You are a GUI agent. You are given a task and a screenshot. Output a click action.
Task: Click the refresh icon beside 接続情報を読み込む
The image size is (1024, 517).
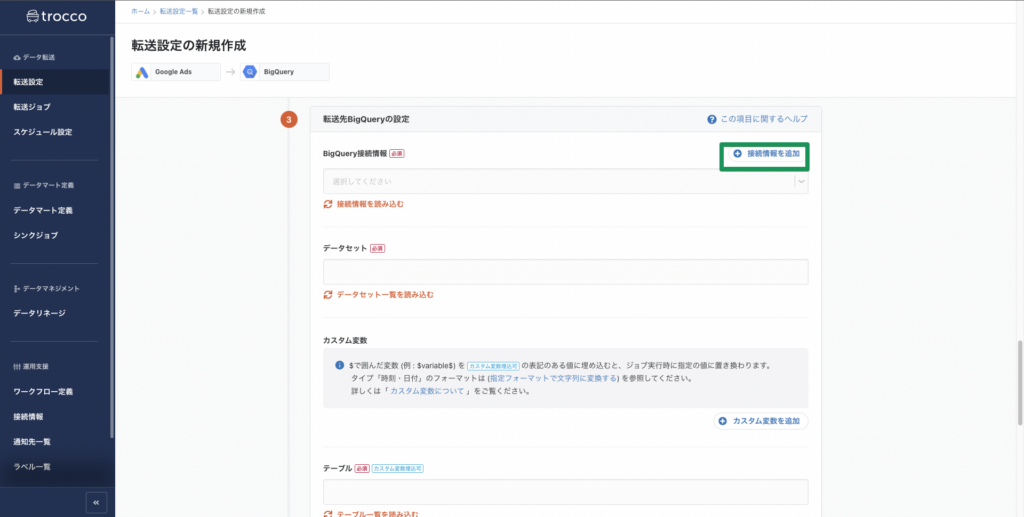[328, 204]
